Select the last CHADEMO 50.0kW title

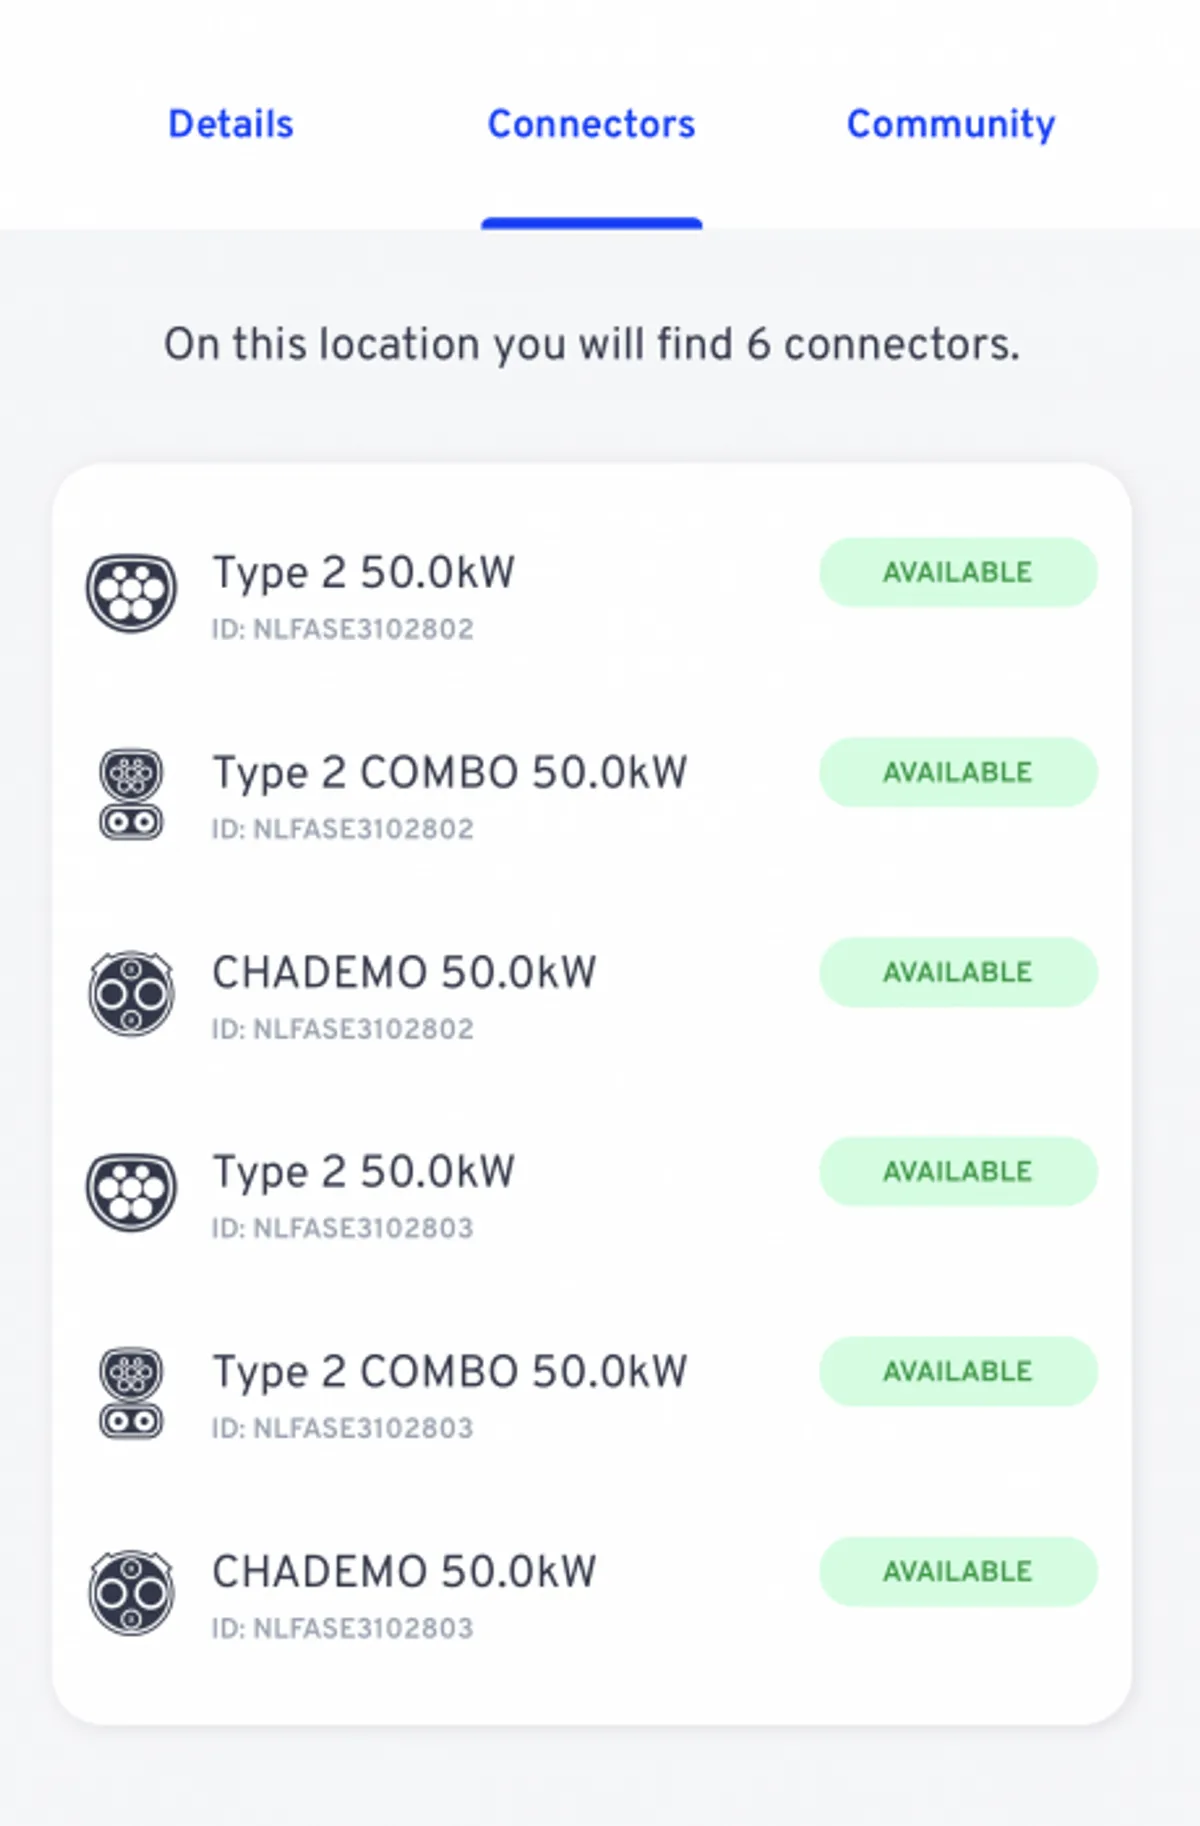coord(404,1572)
